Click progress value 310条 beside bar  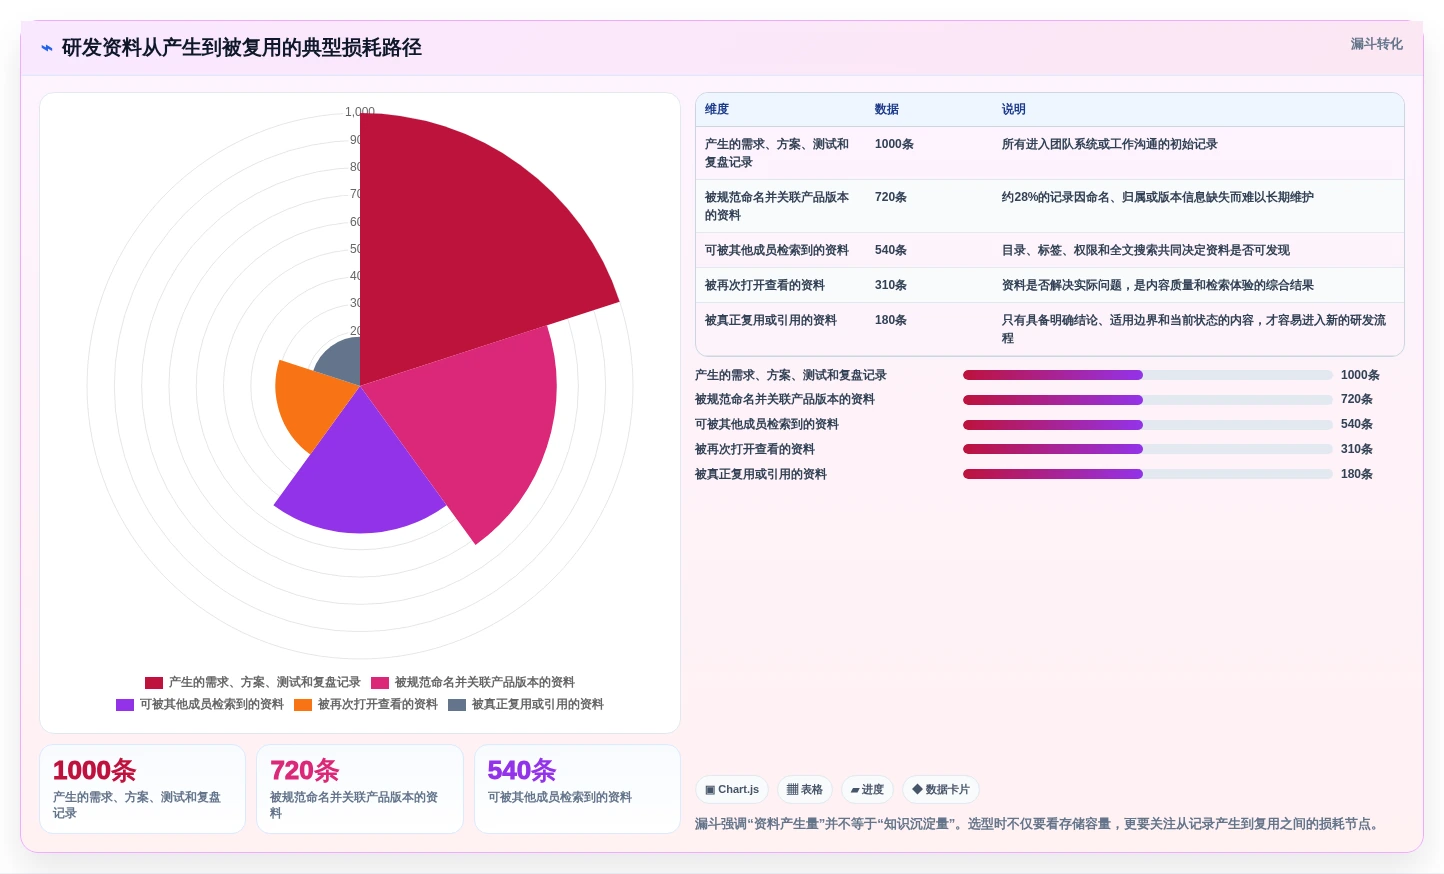pos(1357,449)
